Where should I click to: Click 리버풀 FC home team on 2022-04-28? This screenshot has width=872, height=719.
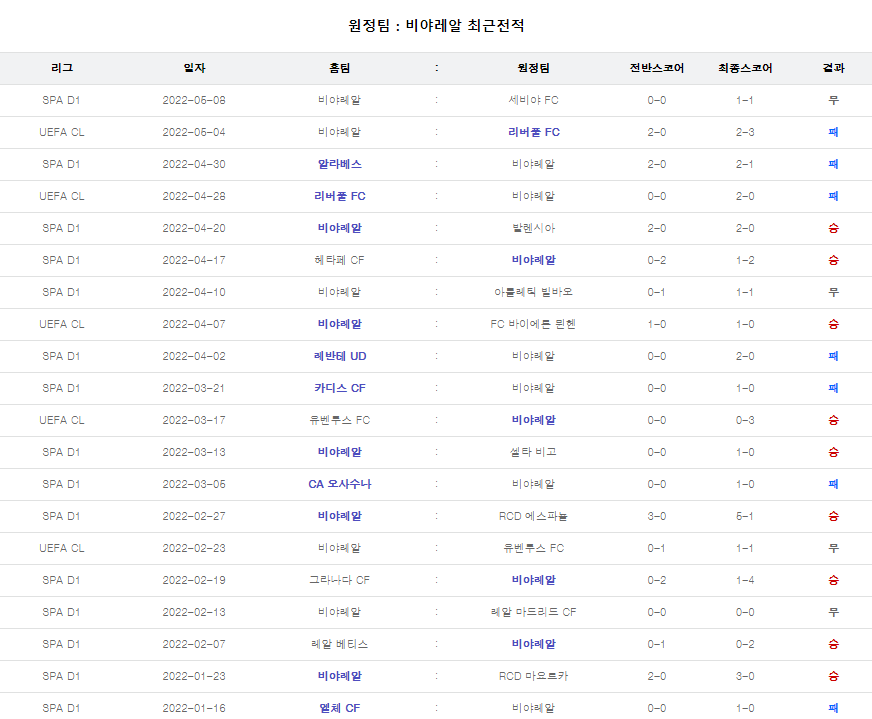point(340,196)
